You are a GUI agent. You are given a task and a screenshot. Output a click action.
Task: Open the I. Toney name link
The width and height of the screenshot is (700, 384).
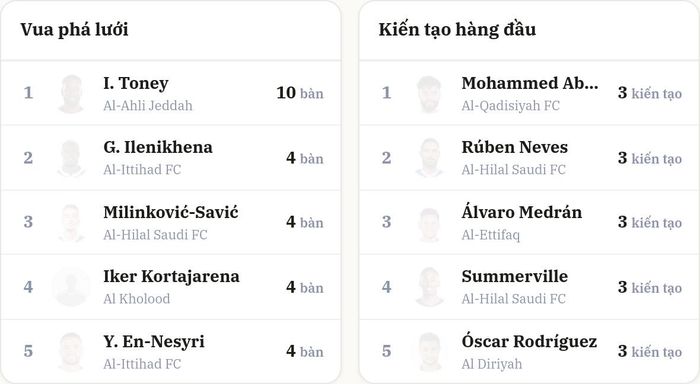tap(136, 83)
